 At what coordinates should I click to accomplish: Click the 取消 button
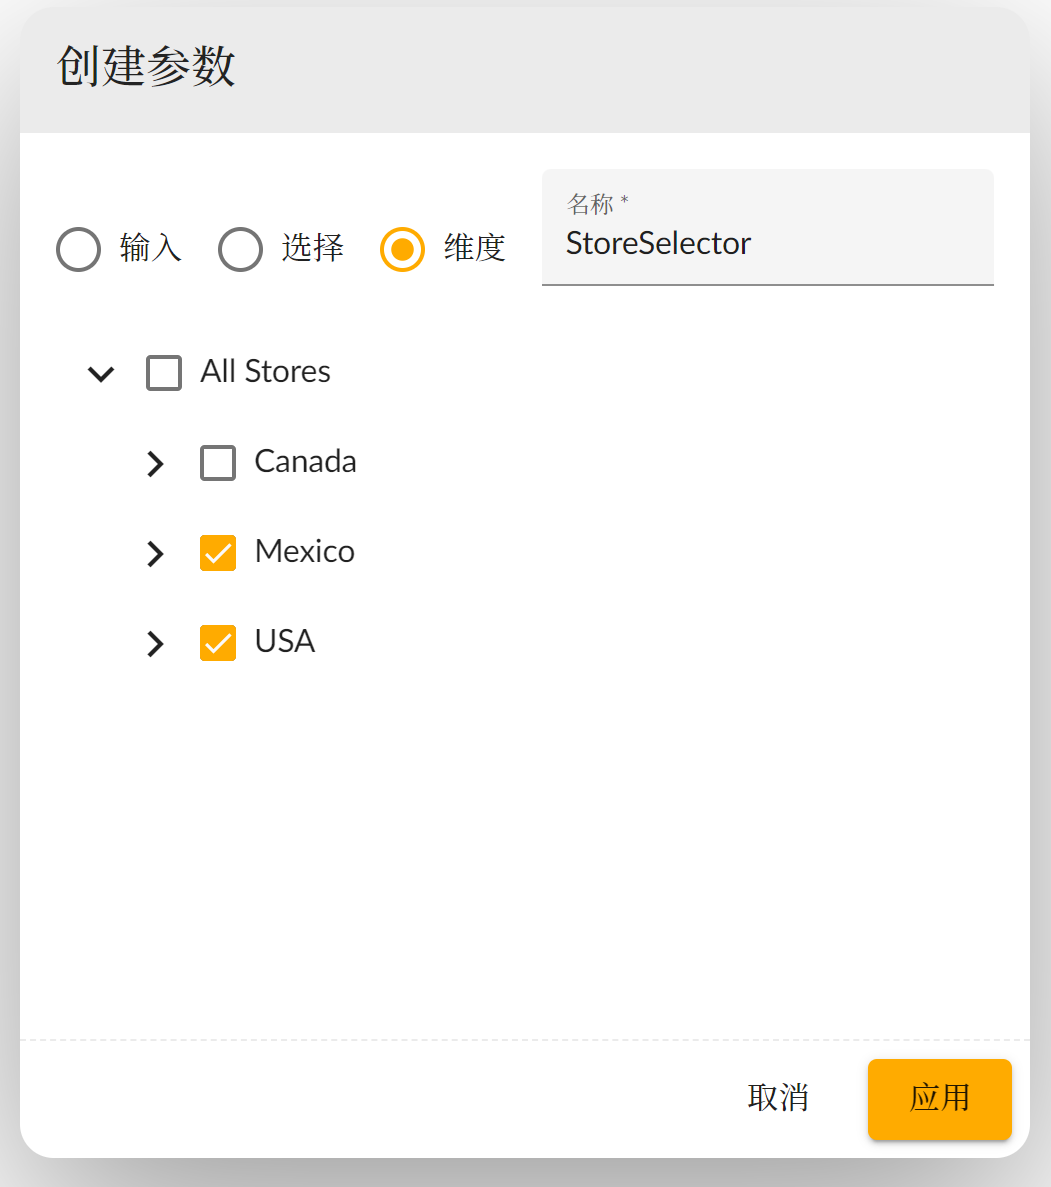tap(778, 1098)
